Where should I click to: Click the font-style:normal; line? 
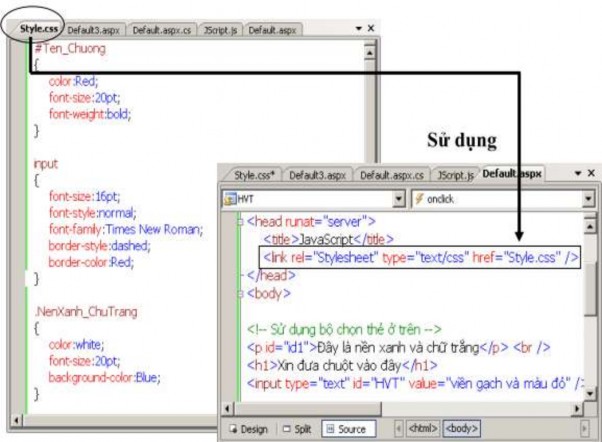(92, 213)
